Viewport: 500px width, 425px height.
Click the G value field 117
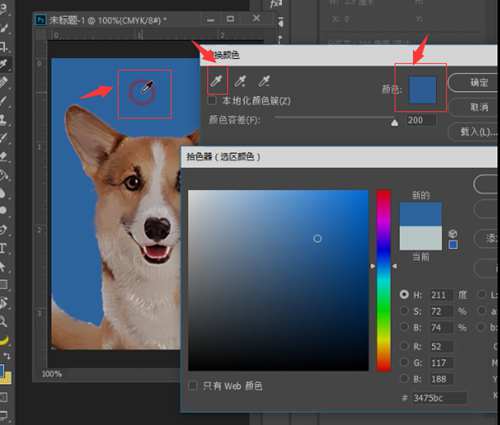click(x=441, y=363)
